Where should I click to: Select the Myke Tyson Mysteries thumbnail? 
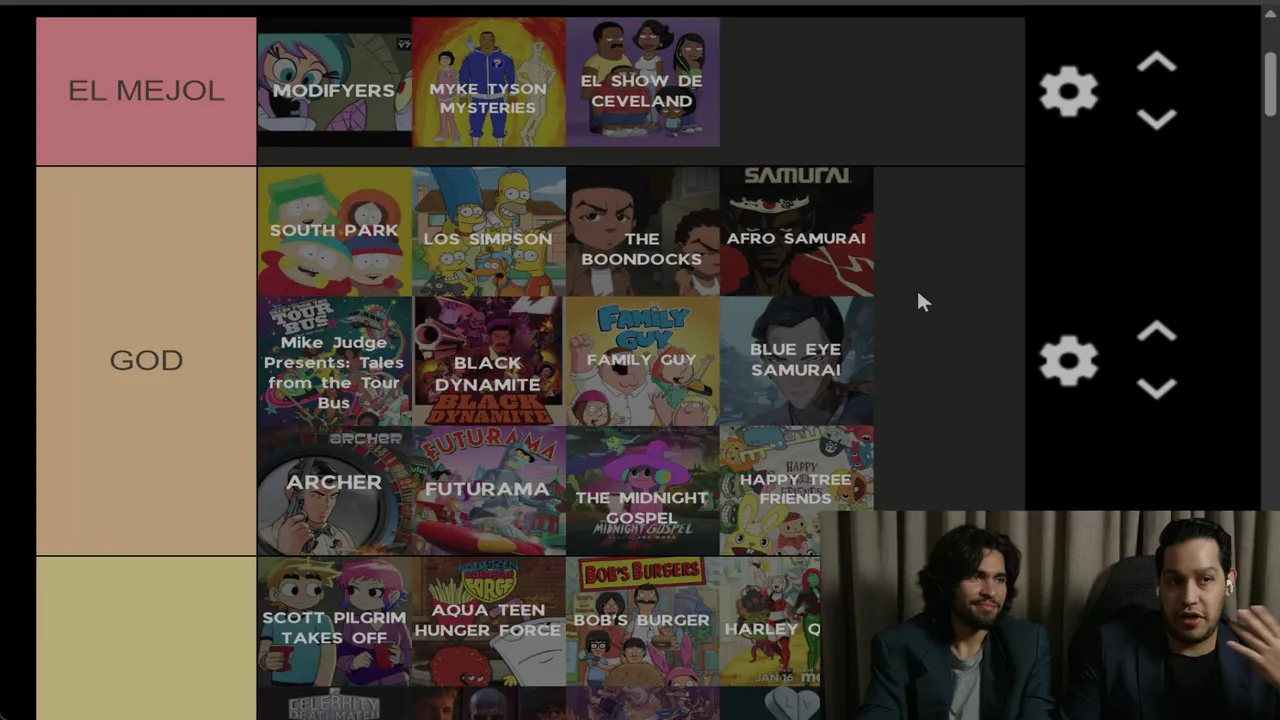[488, 82]
